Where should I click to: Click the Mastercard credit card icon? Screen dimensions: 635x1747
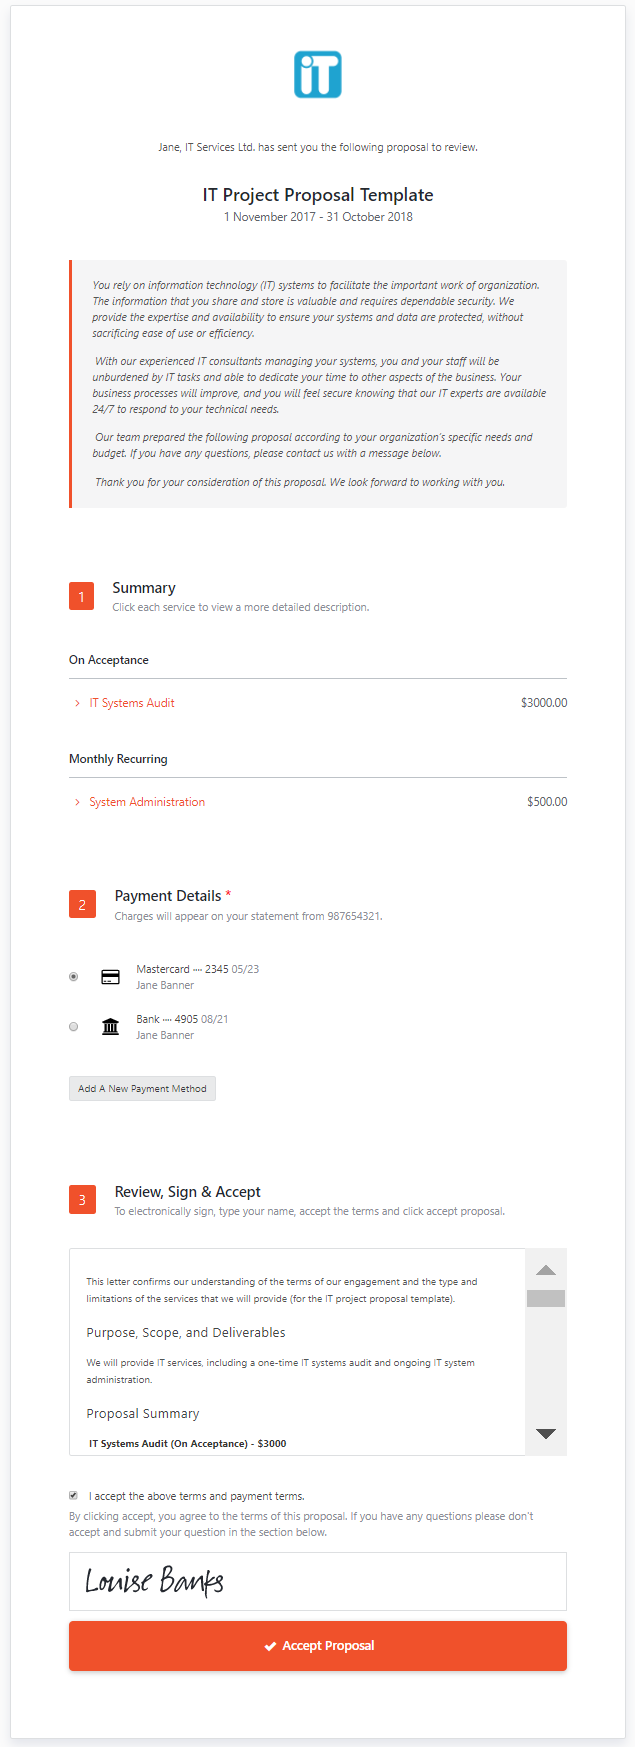[111, 977]
